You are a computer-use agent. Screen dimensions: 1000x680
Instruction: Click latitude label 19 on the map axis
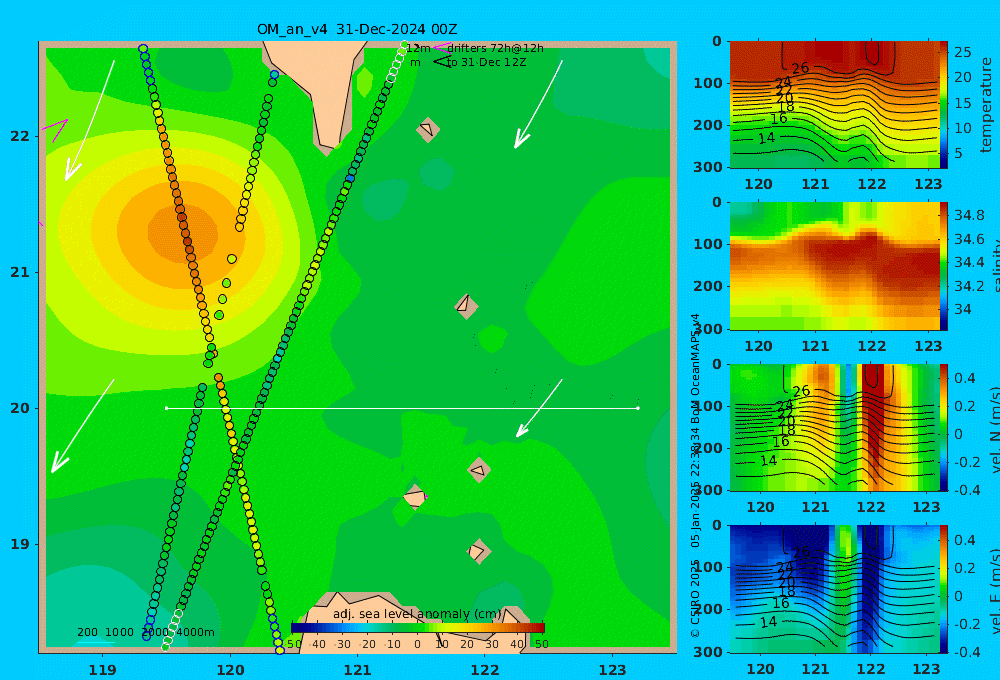(19, 544)
